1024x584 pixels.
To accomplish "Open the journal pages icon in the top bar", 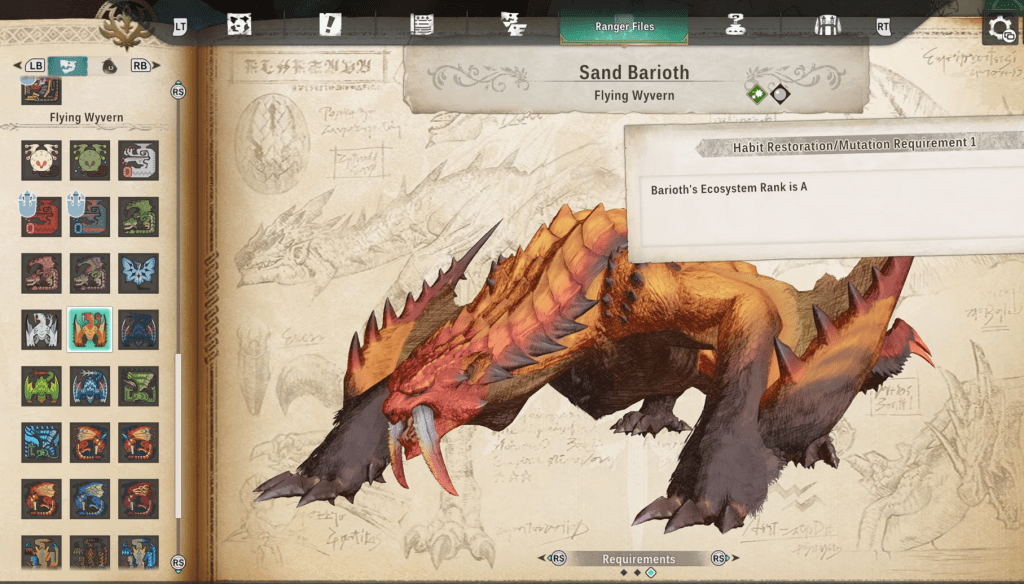I will pos(423,22).
